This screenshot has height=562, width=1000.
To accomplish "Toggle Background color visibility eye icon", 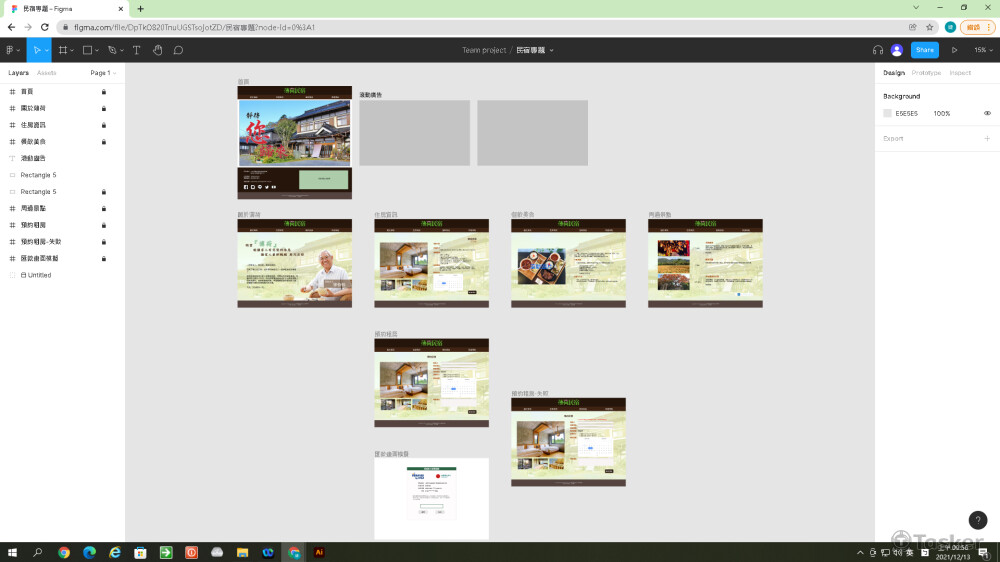I will click(987, 114).
